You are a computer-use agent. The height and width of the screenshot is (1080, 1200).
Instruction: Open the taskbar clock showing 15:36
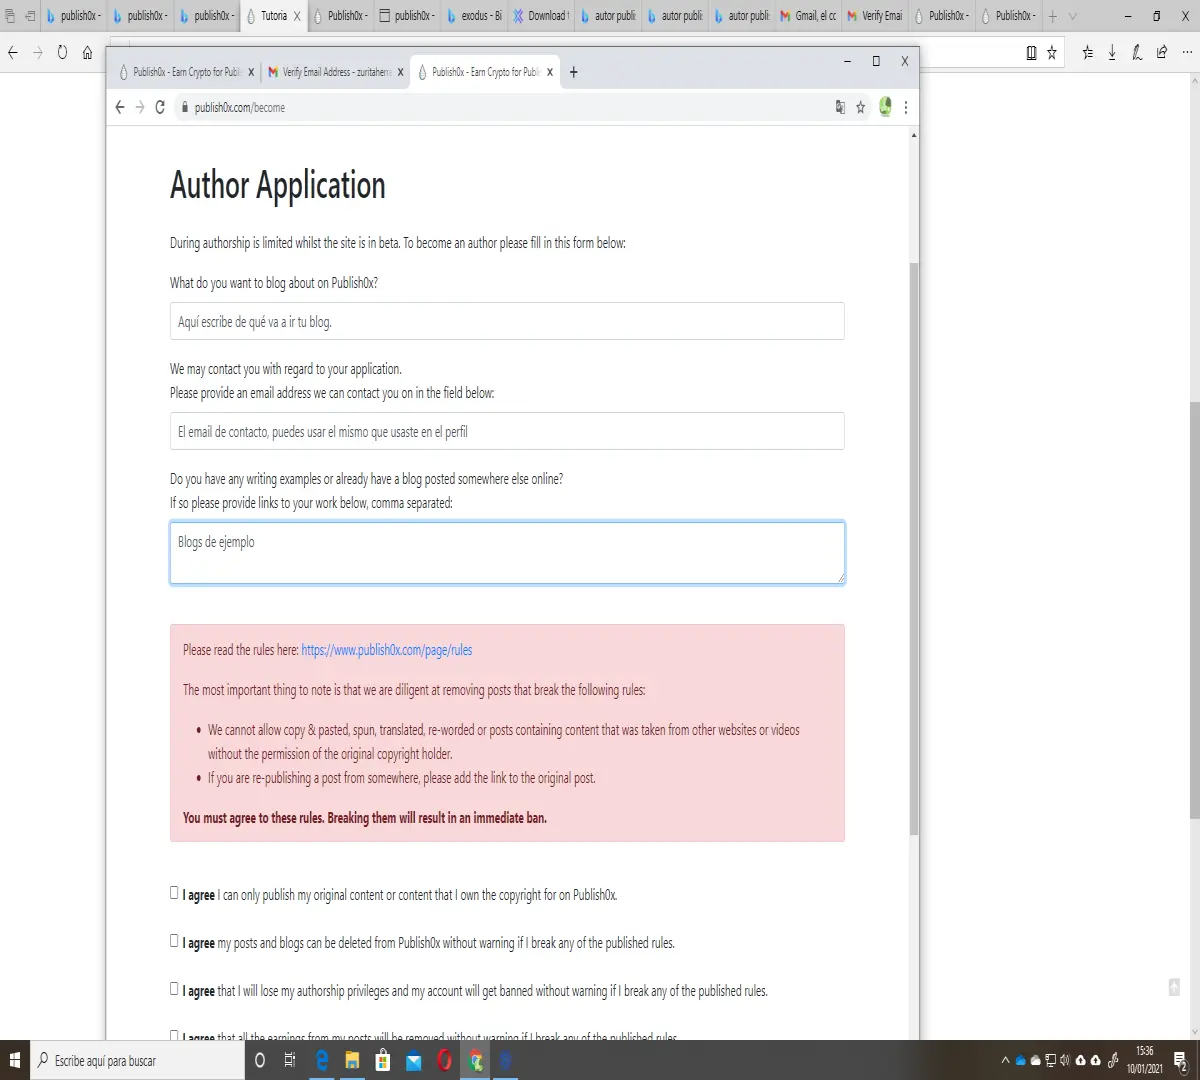point(1145,1060)
